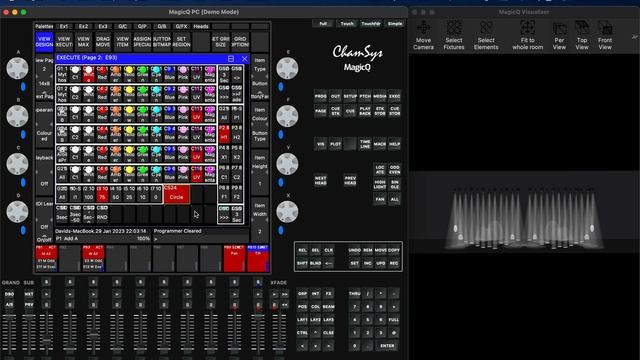Screen dimensions: 640x360
Task: Activate the red 75 intensity item
Action: click(102, 194)
